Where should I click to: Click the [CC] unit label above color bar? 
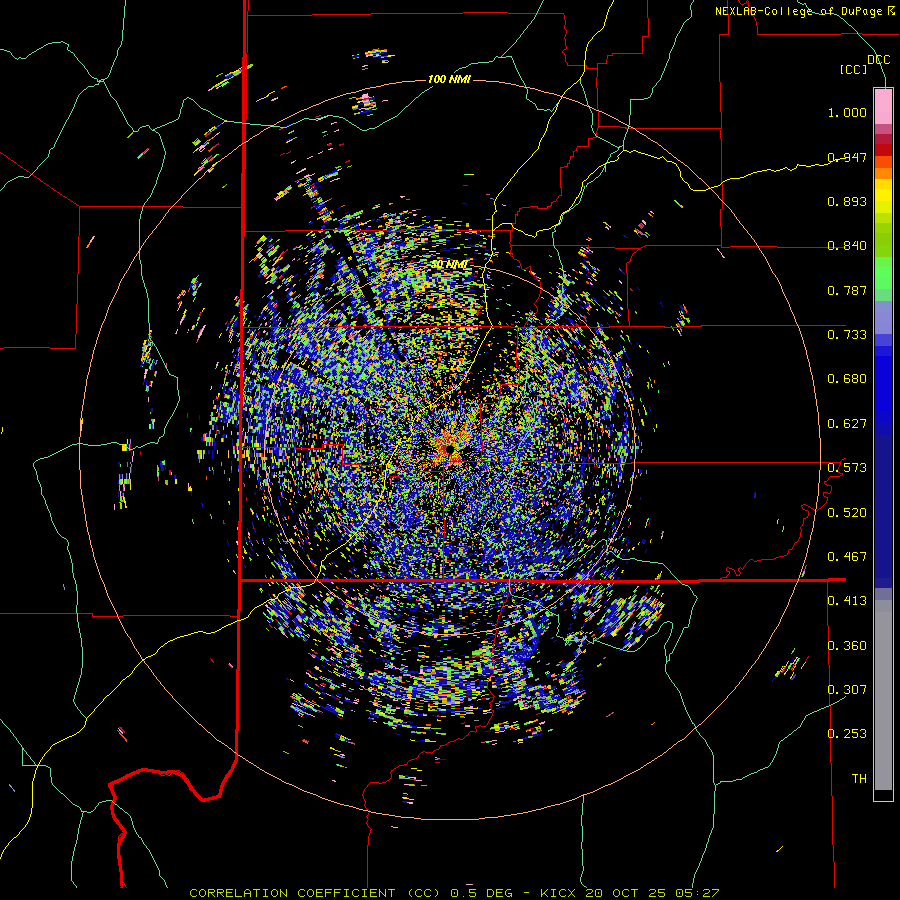pos(854,69)
